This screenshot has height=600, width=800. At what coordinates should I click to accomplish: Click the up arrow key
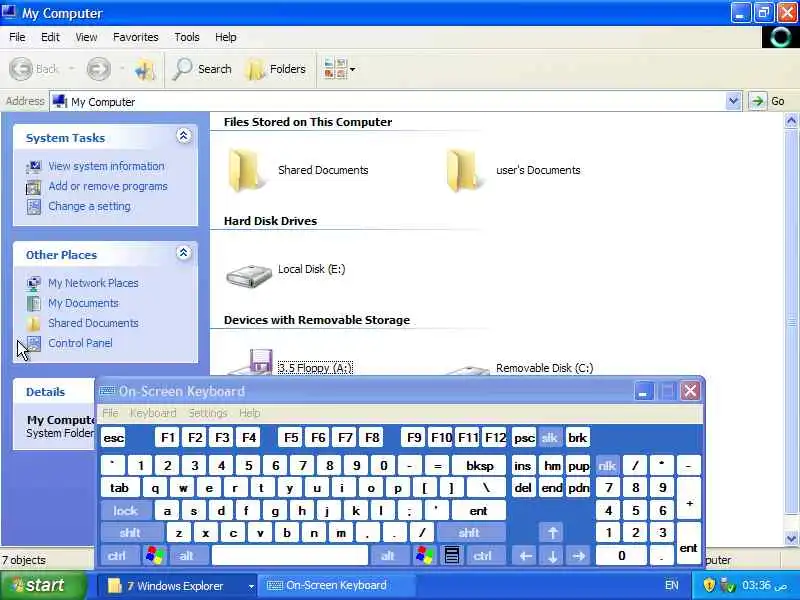point(553,533)
